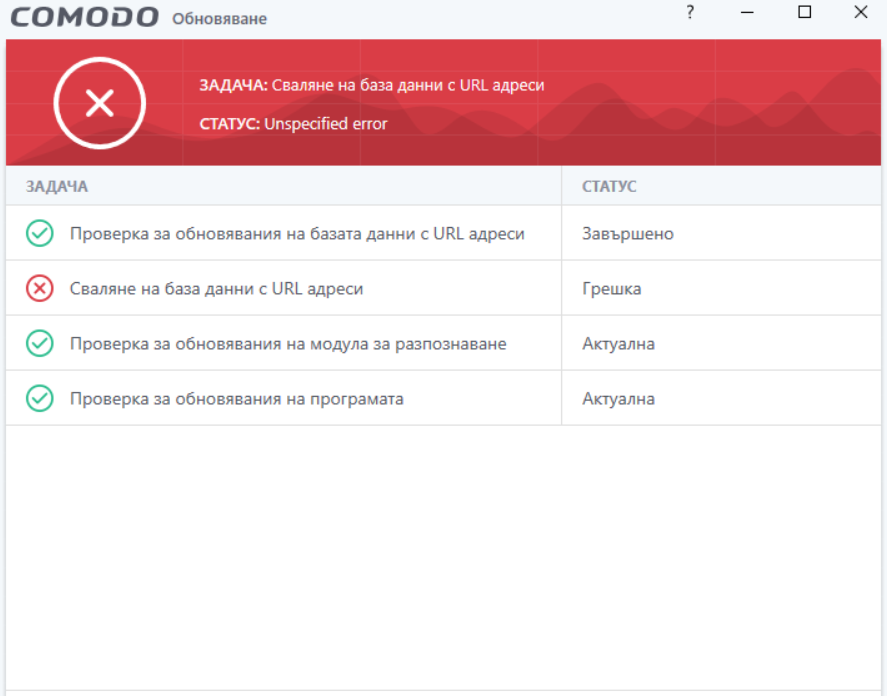Click red error icon beside Сваляне на база данни
Screen dimensions: 887x696
point(40,288)
